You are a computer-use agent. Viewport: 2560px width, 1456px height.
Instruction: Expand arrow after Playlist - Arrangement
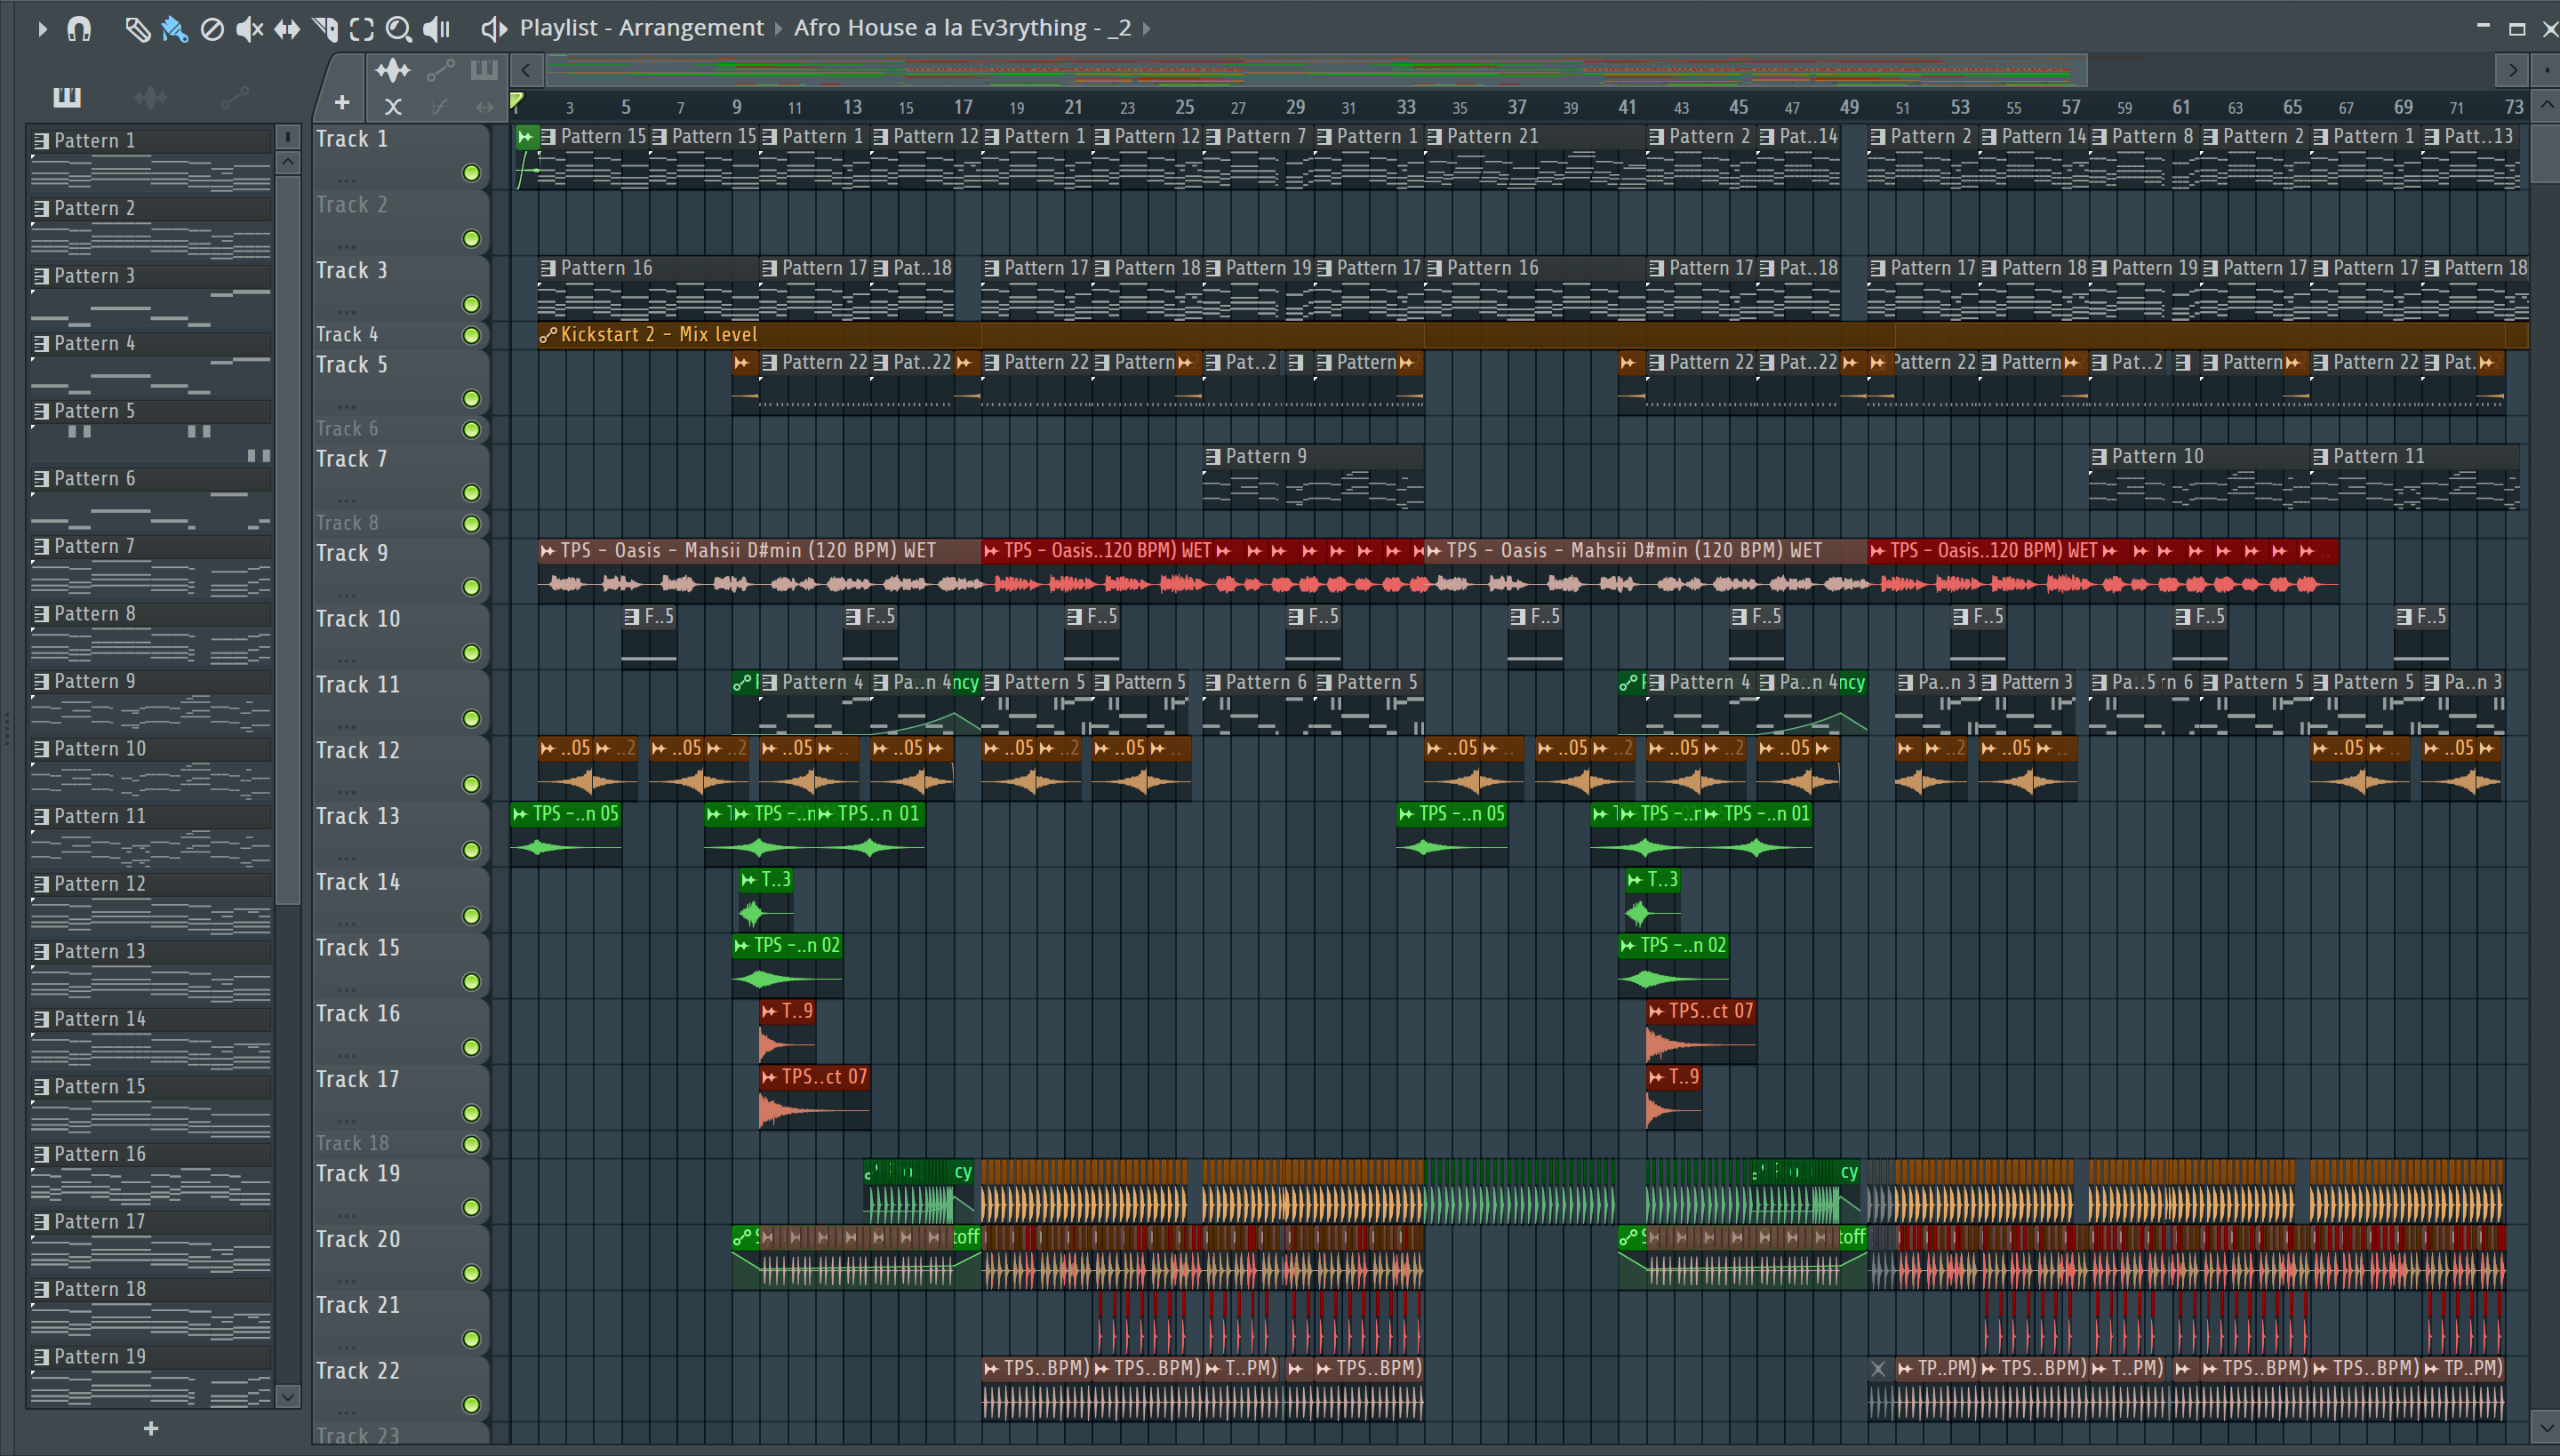pyautogui.click(x=778, y=29)
